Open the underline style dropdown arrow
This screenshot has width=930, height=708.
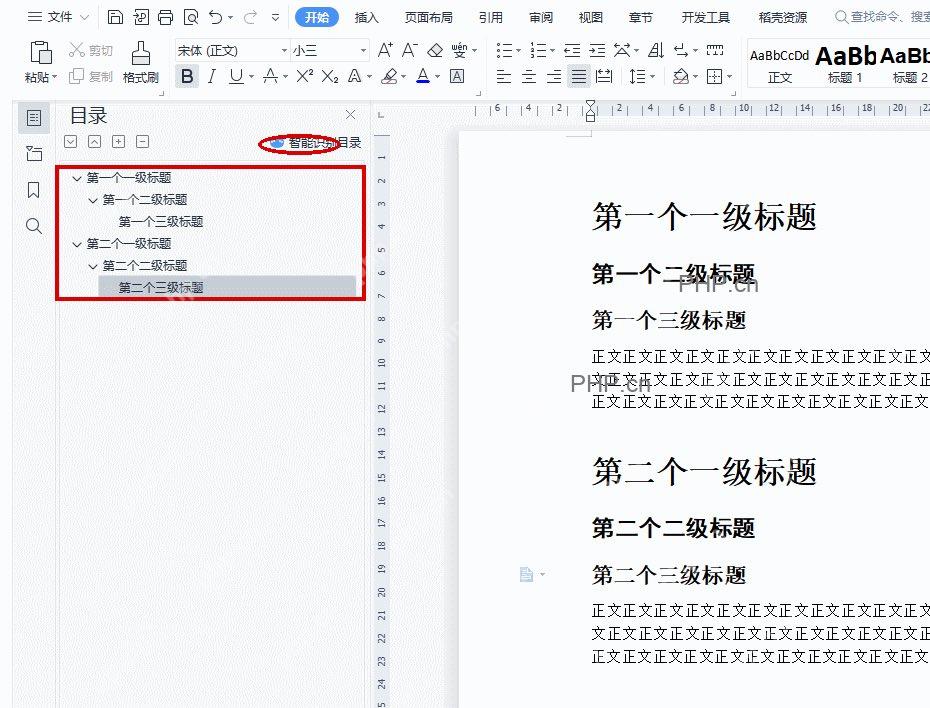(251, 77)
